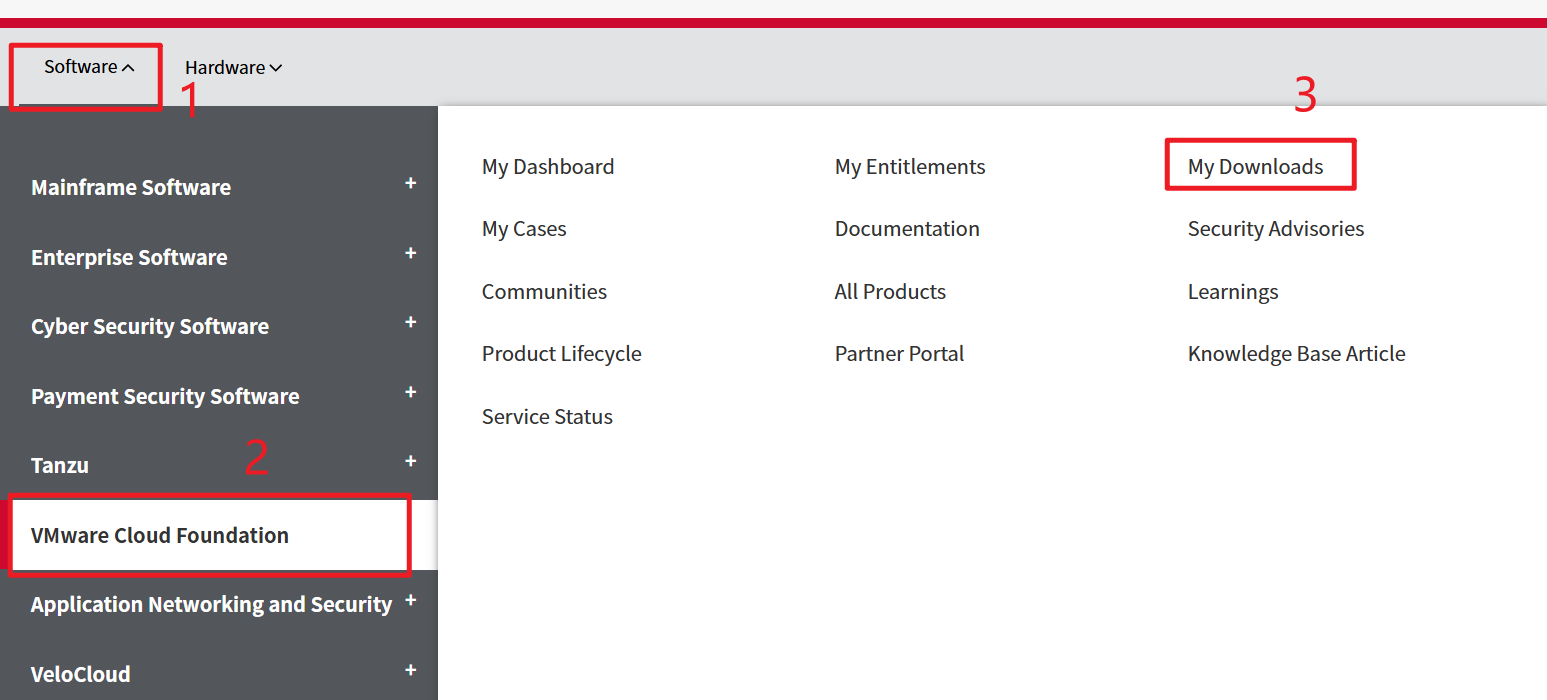
Task: Select Payment Security Software category
Action: pos(165,397)
